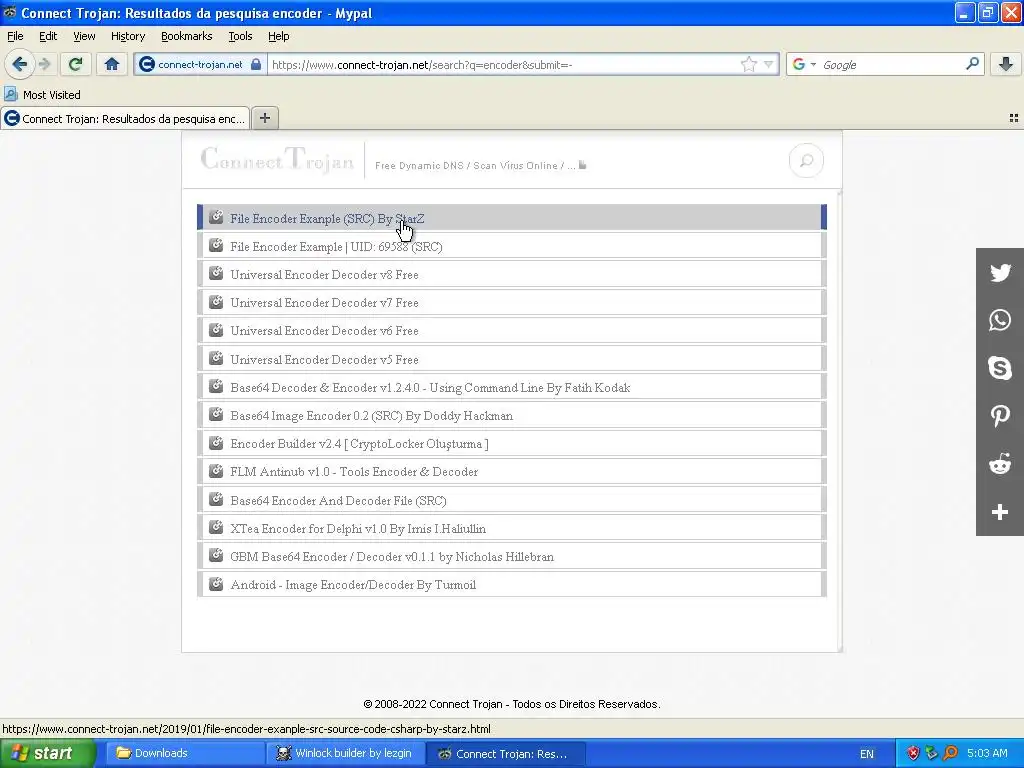This screenshot has height=768, width=1024.
Task: Click the icon beside XTea Encoder for Delphi
Action: [x=216, y=527]
